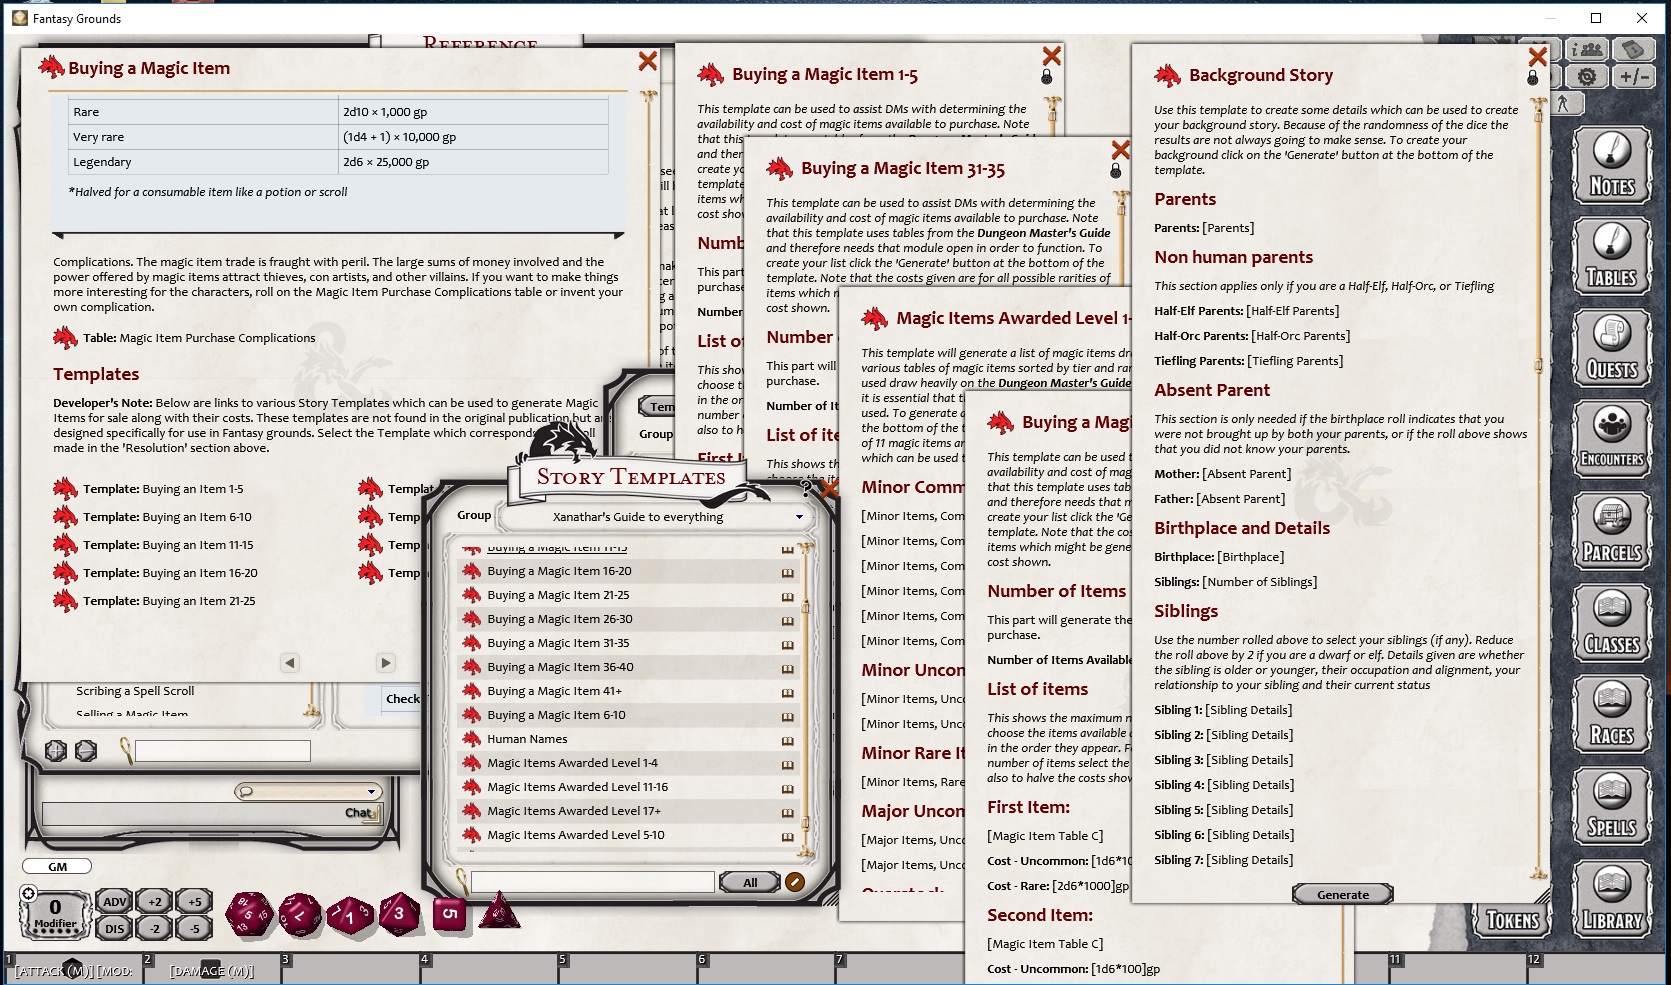Open the Tables panel in the sidebar
This screenshot has height=985, width=1671.
point(1611,255)
